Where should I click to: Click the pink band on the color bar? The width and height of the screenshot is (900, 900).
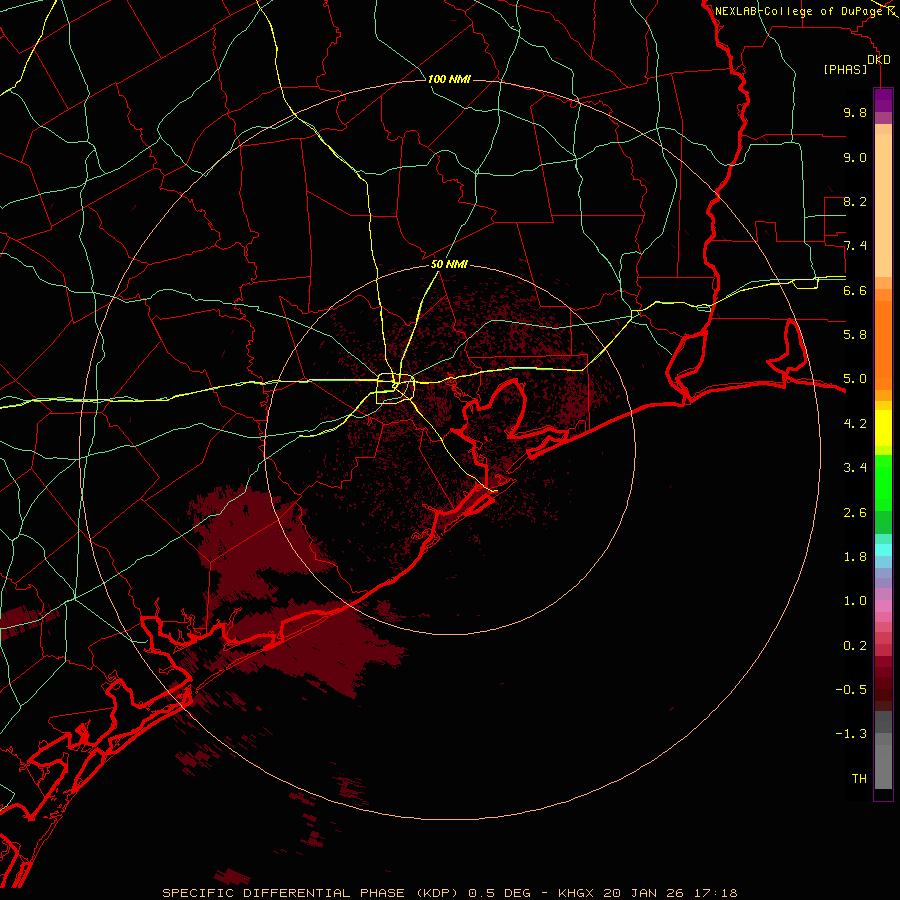point(883,606)
